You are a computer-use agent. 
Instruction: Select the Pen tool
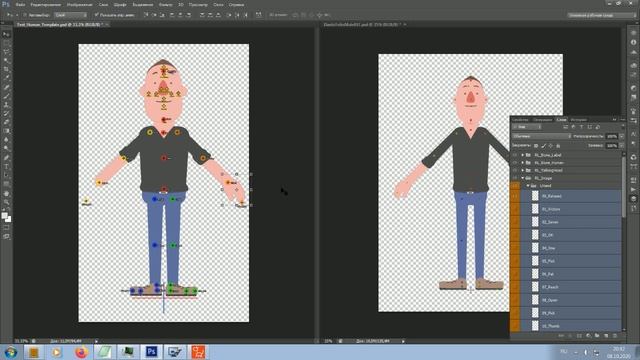(6, 158)
